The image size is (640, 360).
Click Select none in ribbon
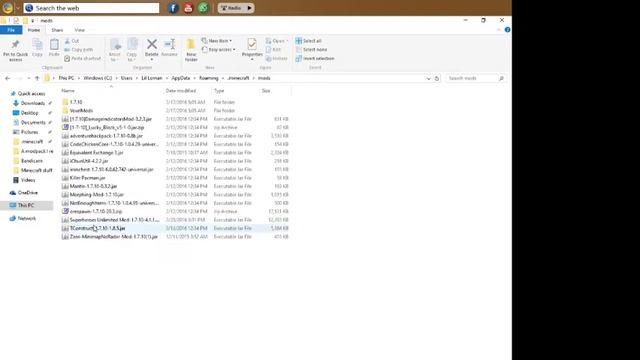[311, 50]
